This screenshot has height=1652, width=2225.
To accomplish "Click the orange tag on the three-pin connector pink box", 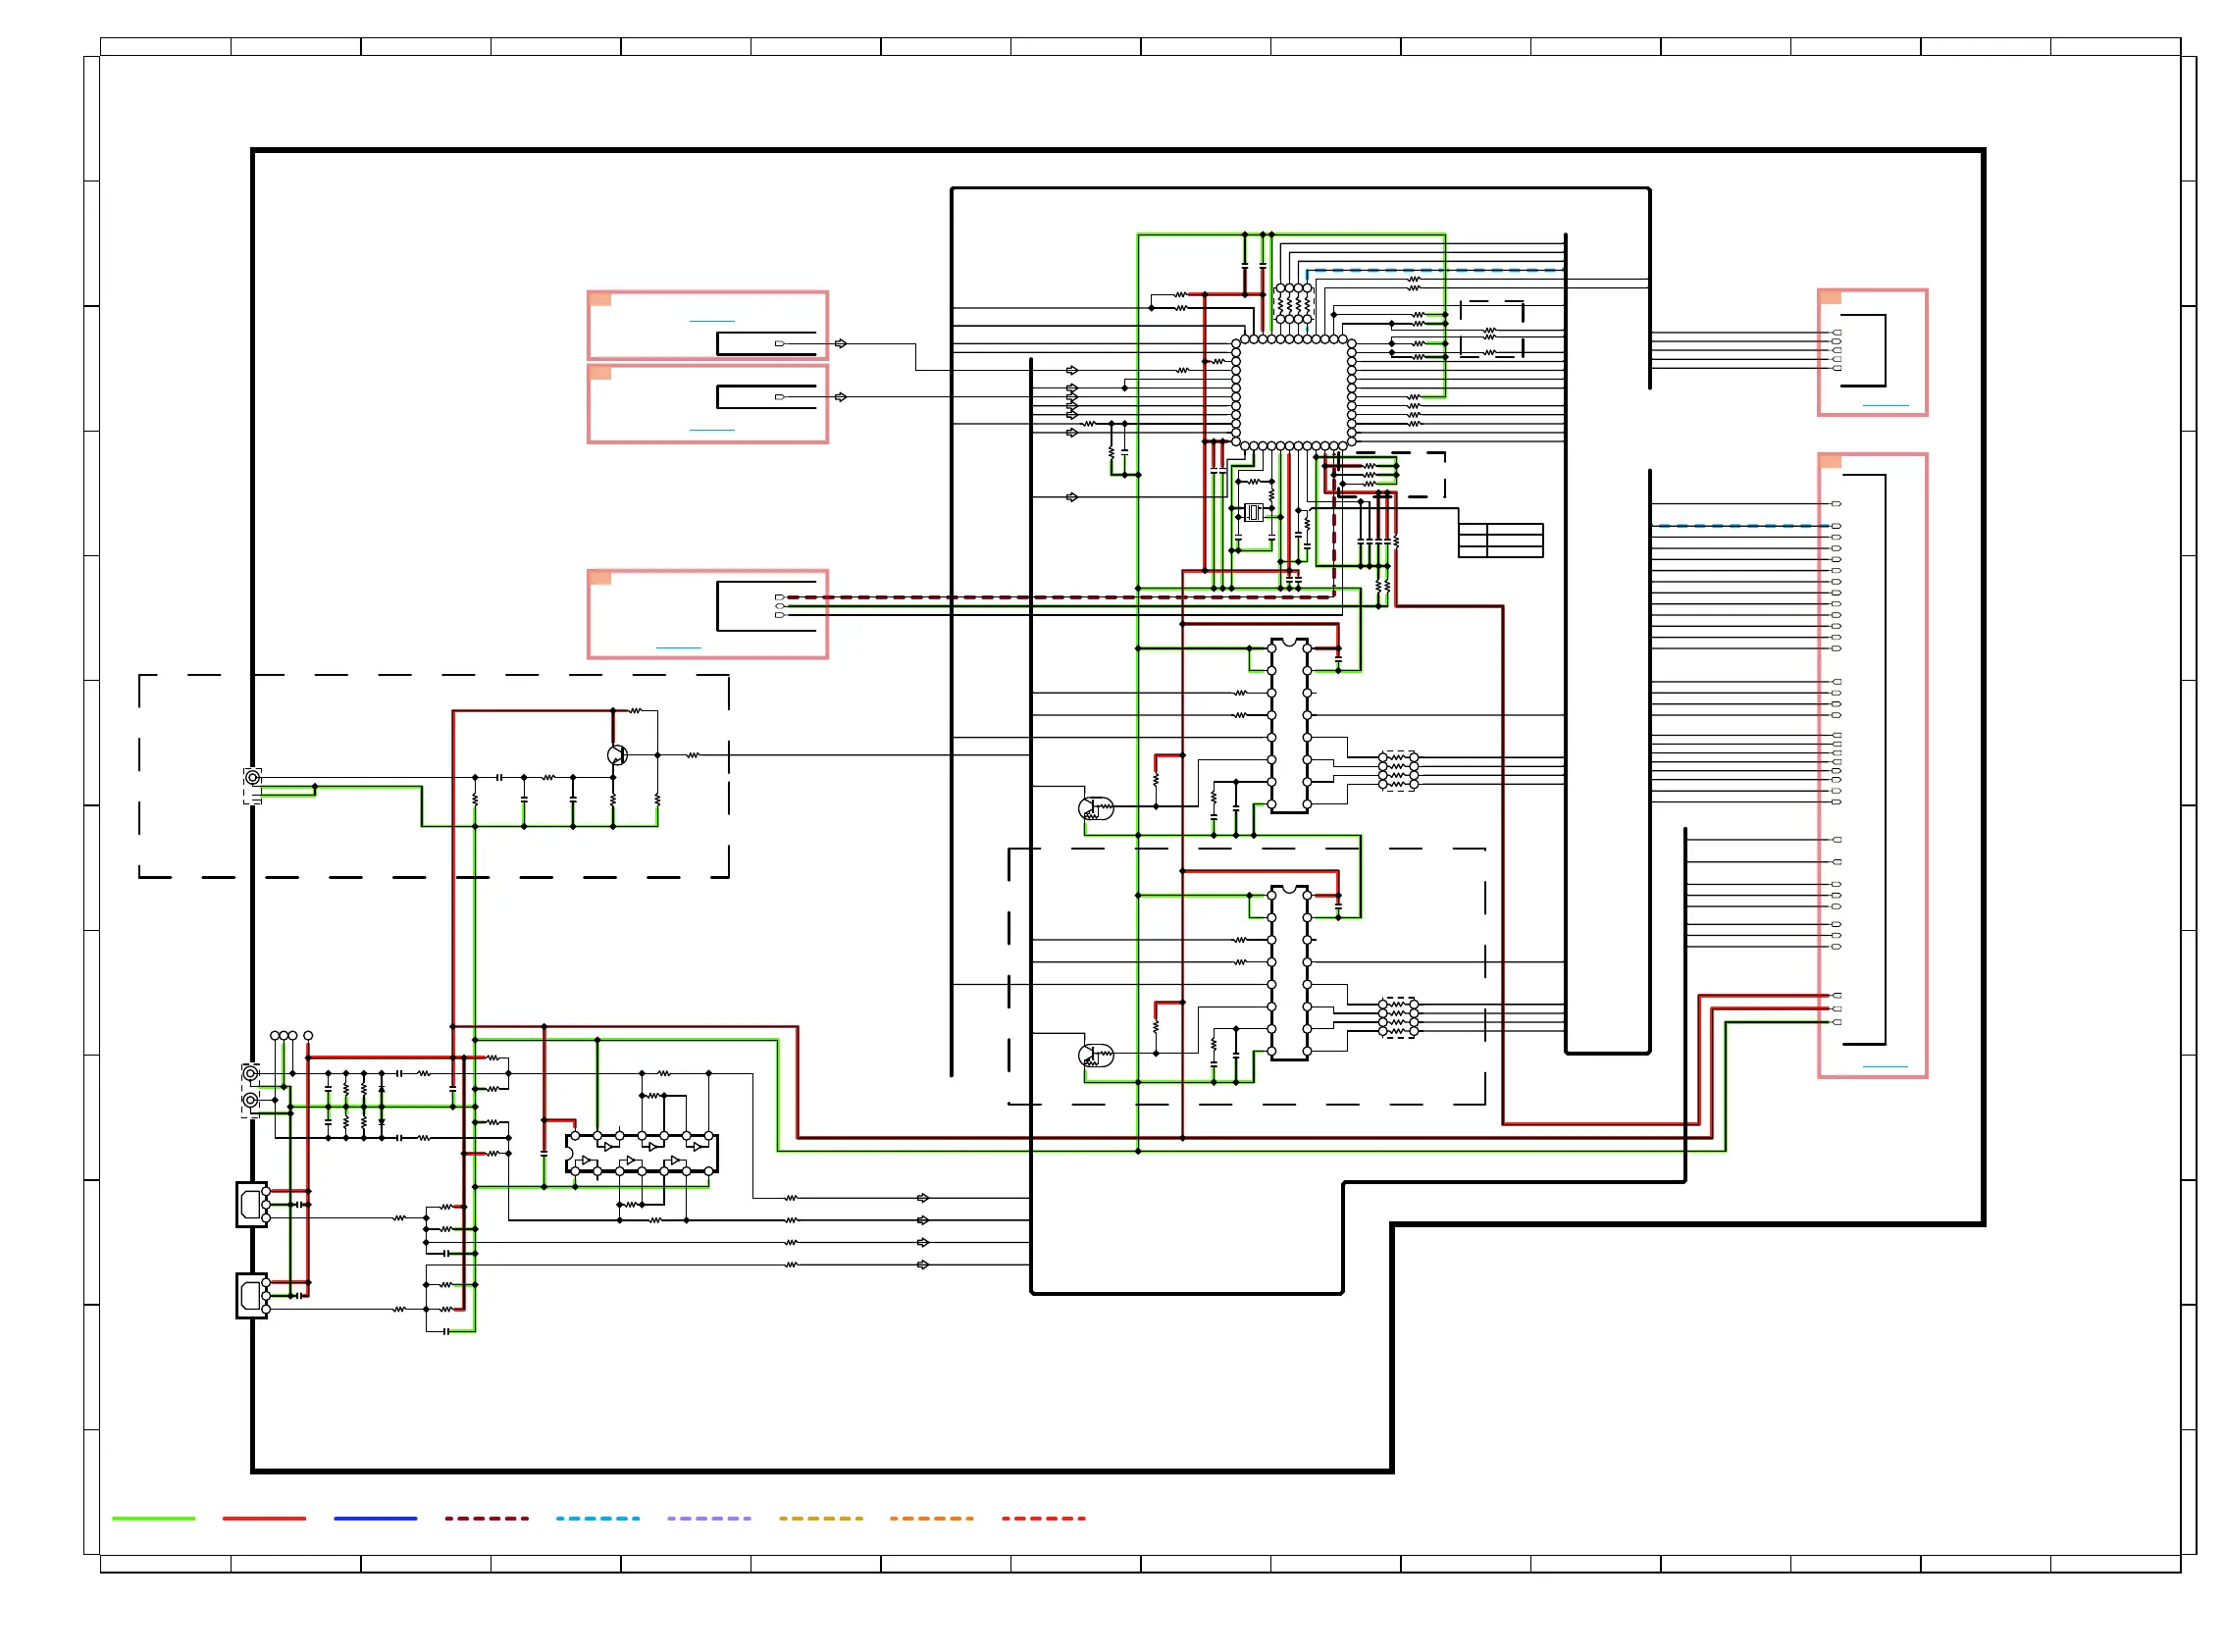I will tap(600, 577).
